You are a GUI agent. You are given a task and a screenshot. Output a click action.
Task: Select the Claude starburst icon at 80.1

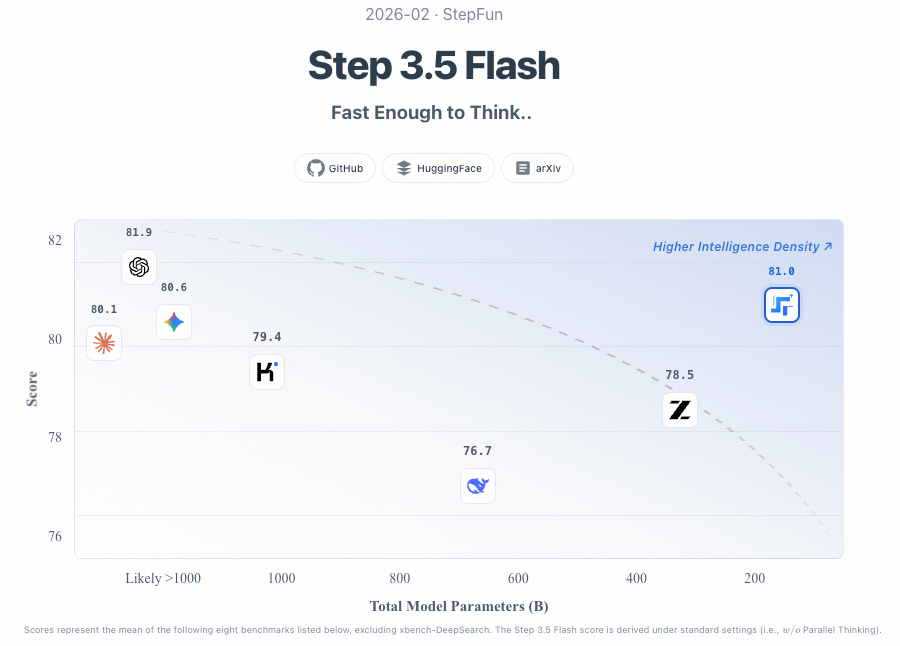(104, 344)
